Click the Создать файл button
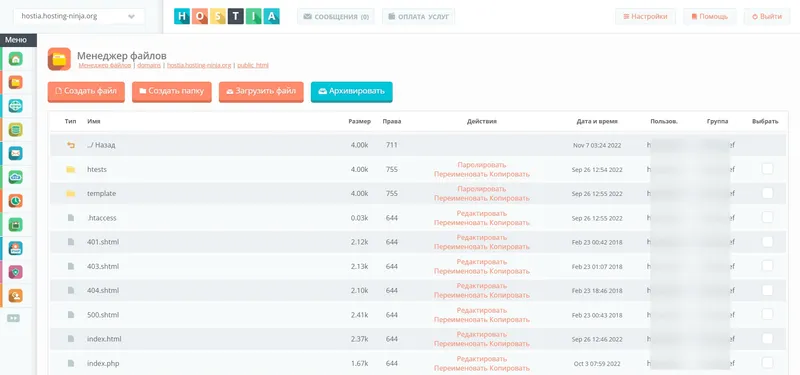Screen dimensions: 800x375 [86, 91]
